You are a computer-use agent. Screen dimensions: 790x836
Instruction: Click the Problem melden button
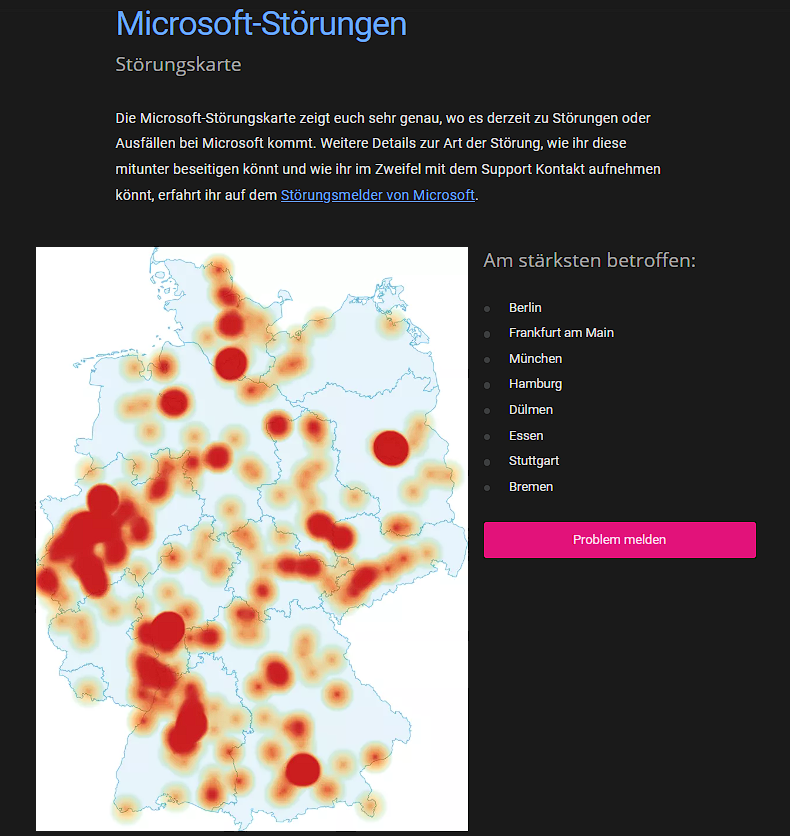click(619, 540)
